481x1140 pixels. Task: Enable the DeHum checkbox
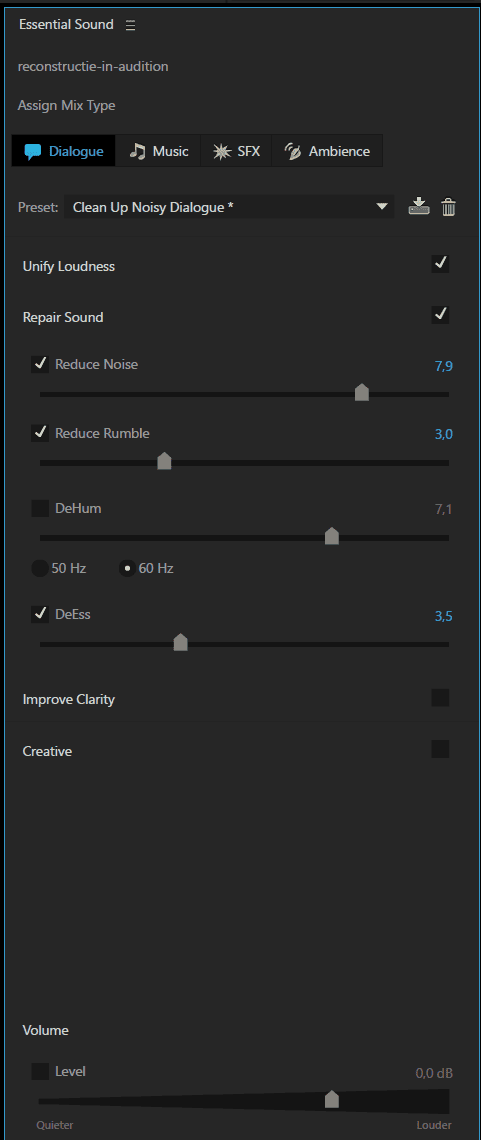pos(40,508)
